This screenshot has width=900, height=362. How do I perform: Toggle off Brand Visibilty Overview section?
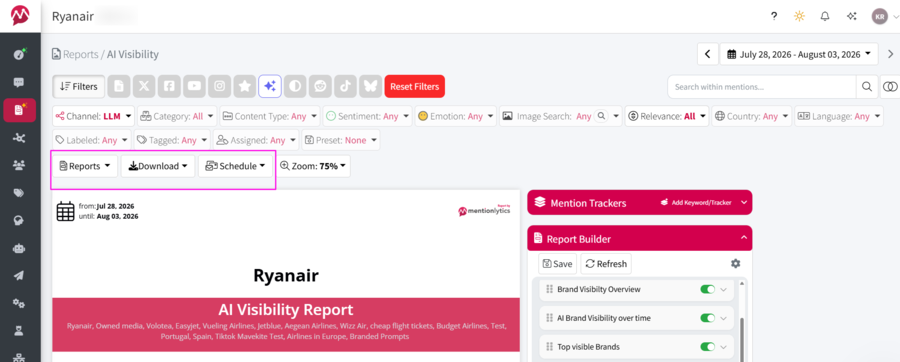[x=707, y=289]
